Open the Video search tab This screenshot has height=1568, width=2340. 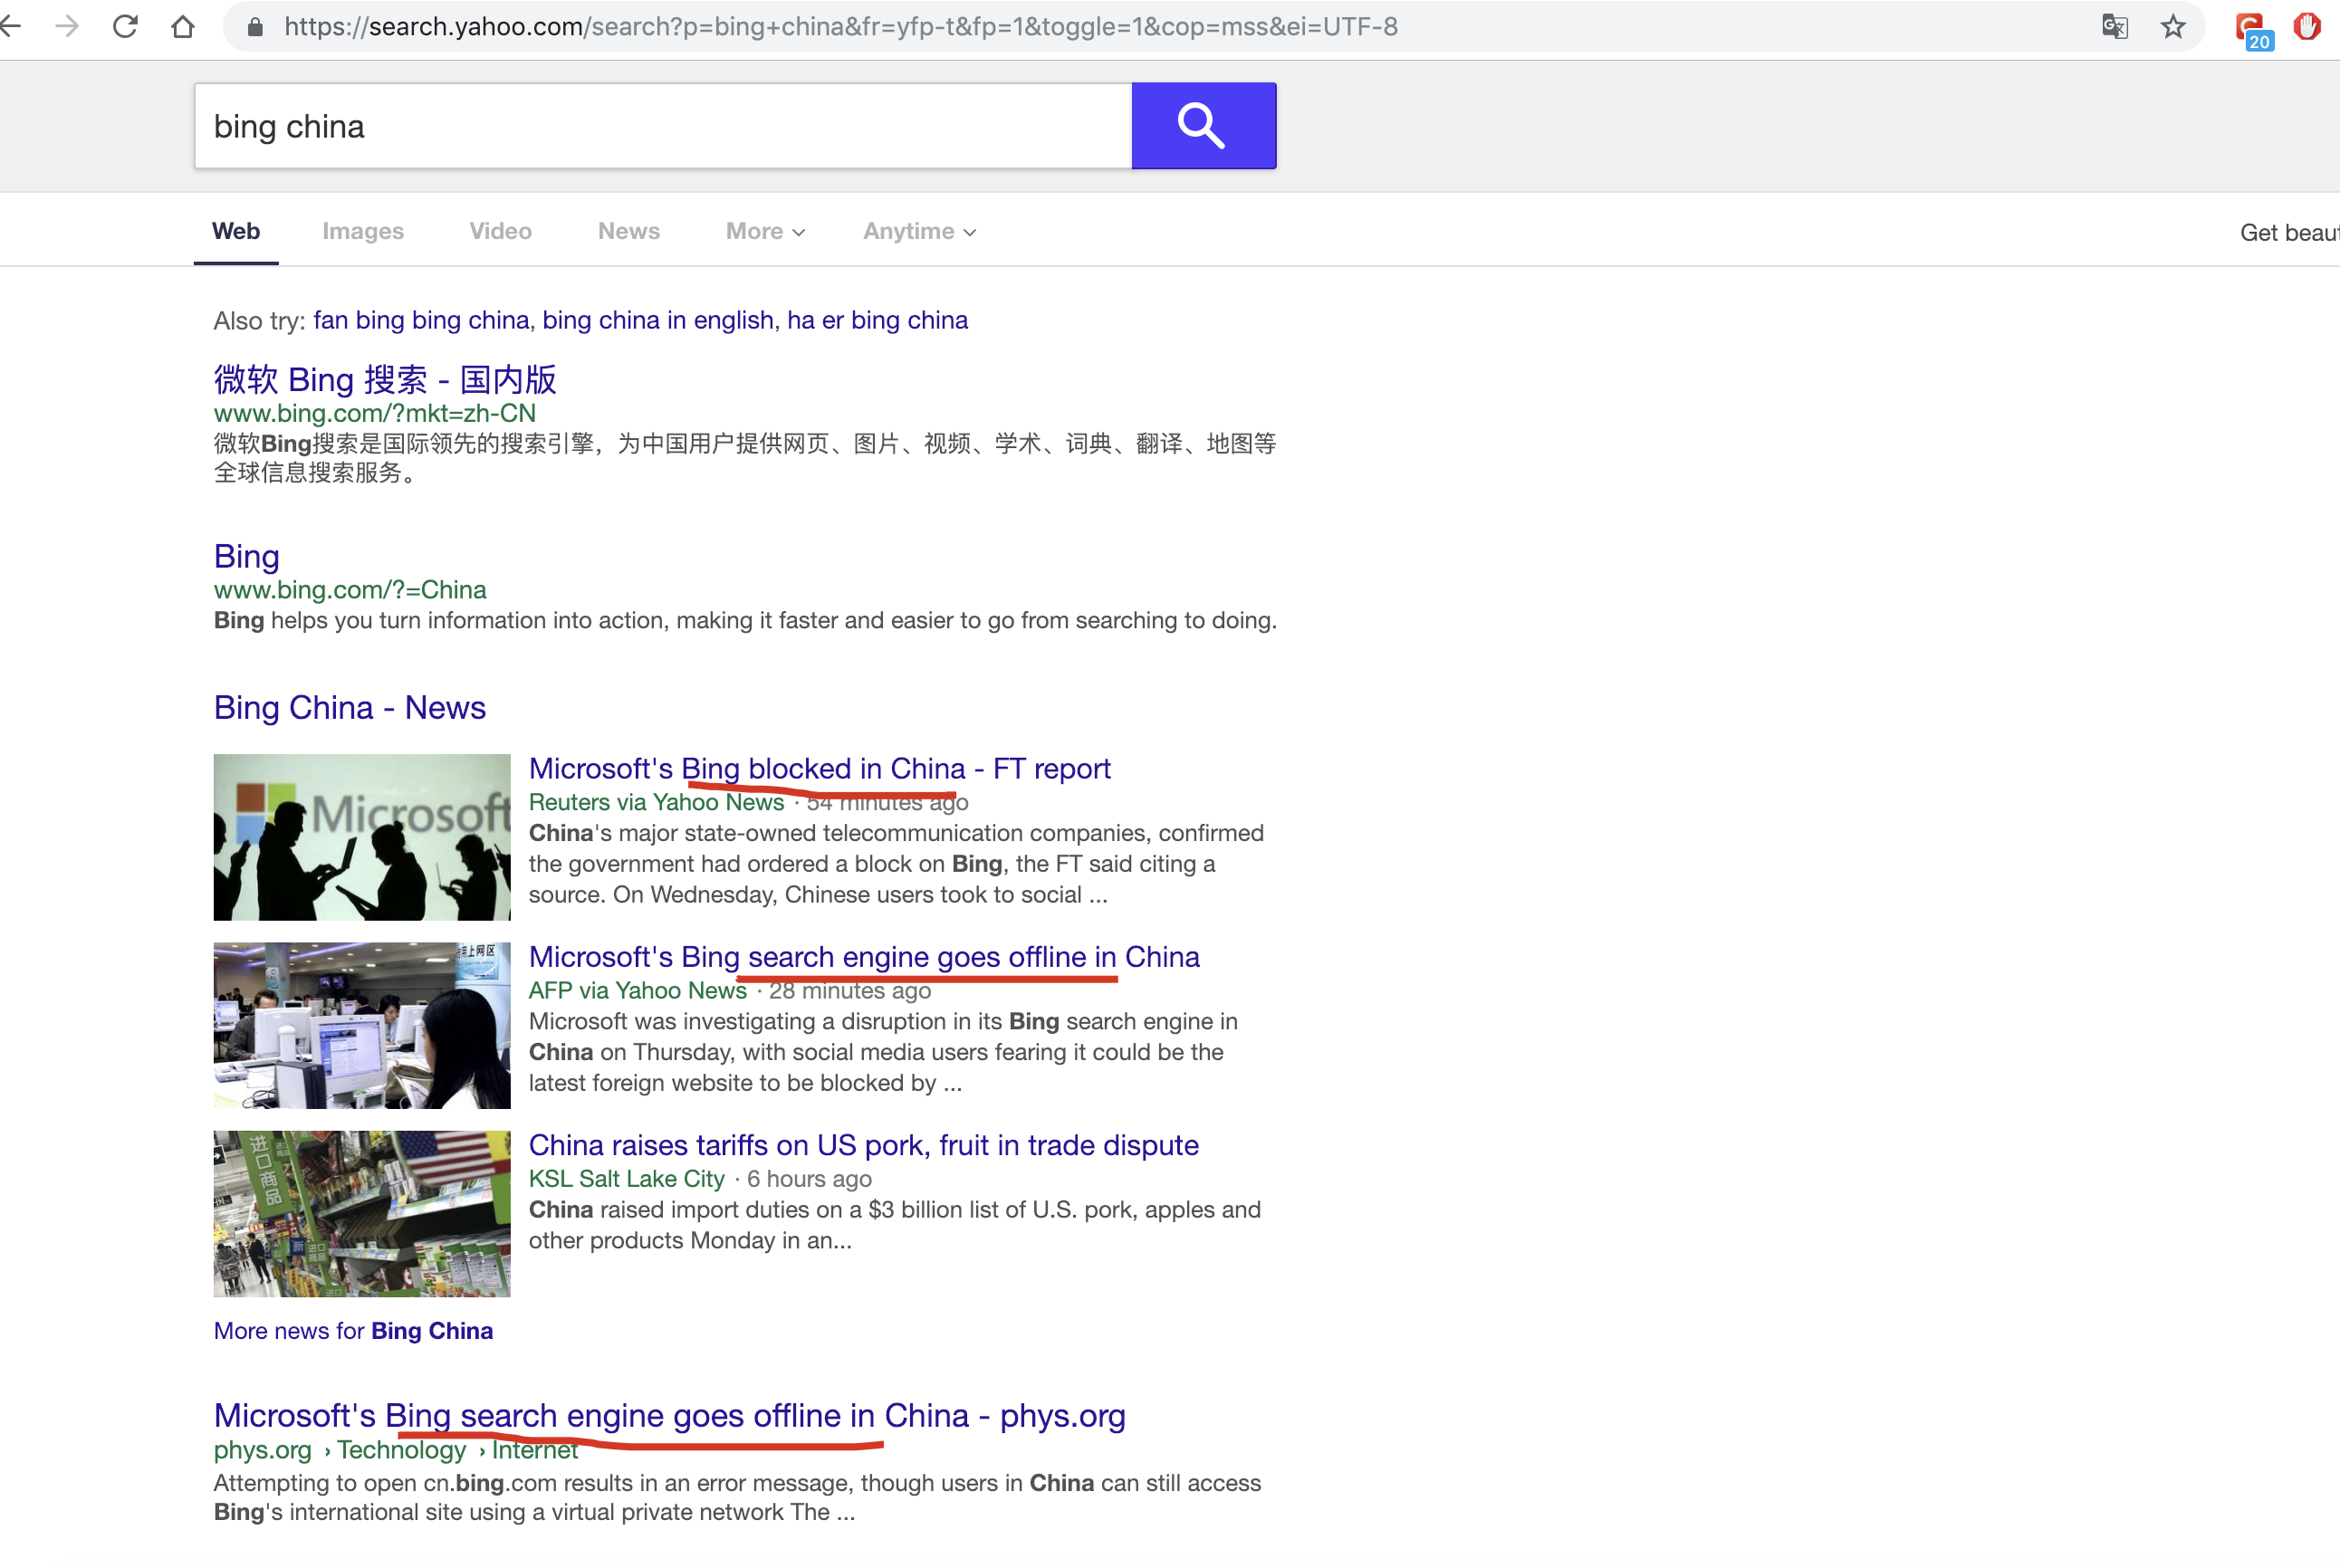click(500, 231)
